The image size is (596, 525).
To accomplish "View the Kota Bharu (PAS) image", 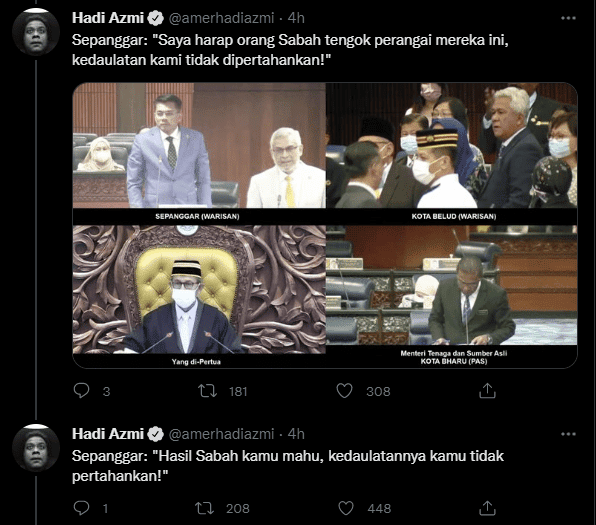I will [452, 297].
